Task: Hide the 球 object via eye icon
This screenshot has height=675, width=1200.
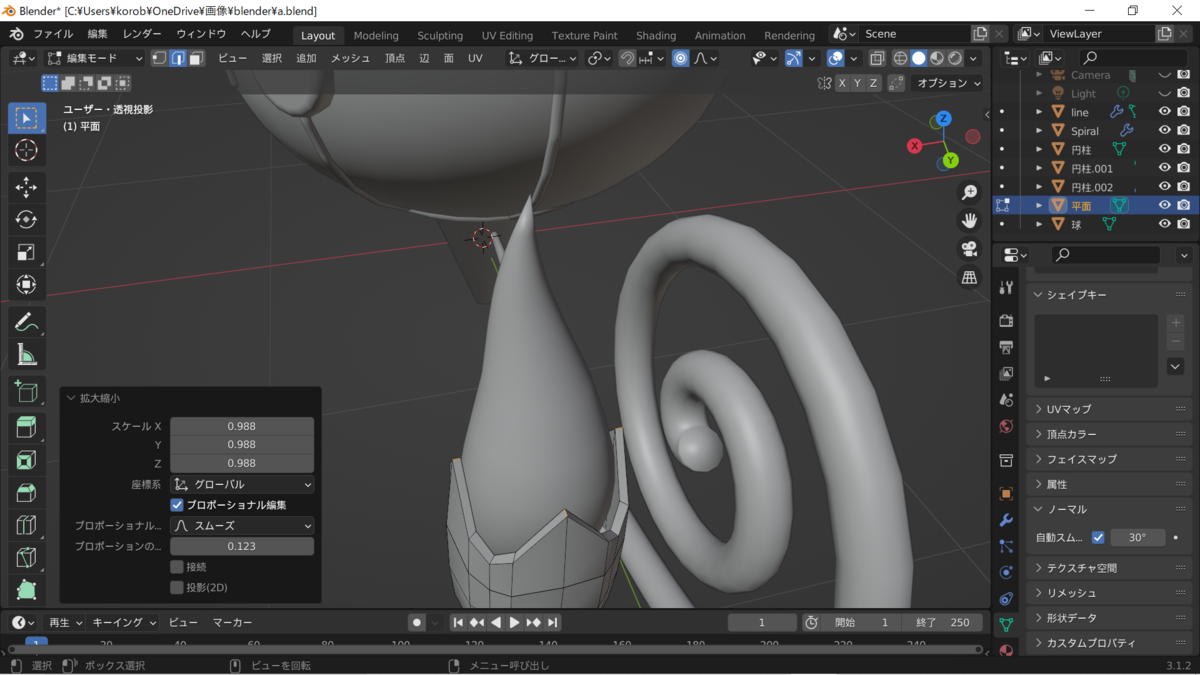Action: coord(1164,224)
